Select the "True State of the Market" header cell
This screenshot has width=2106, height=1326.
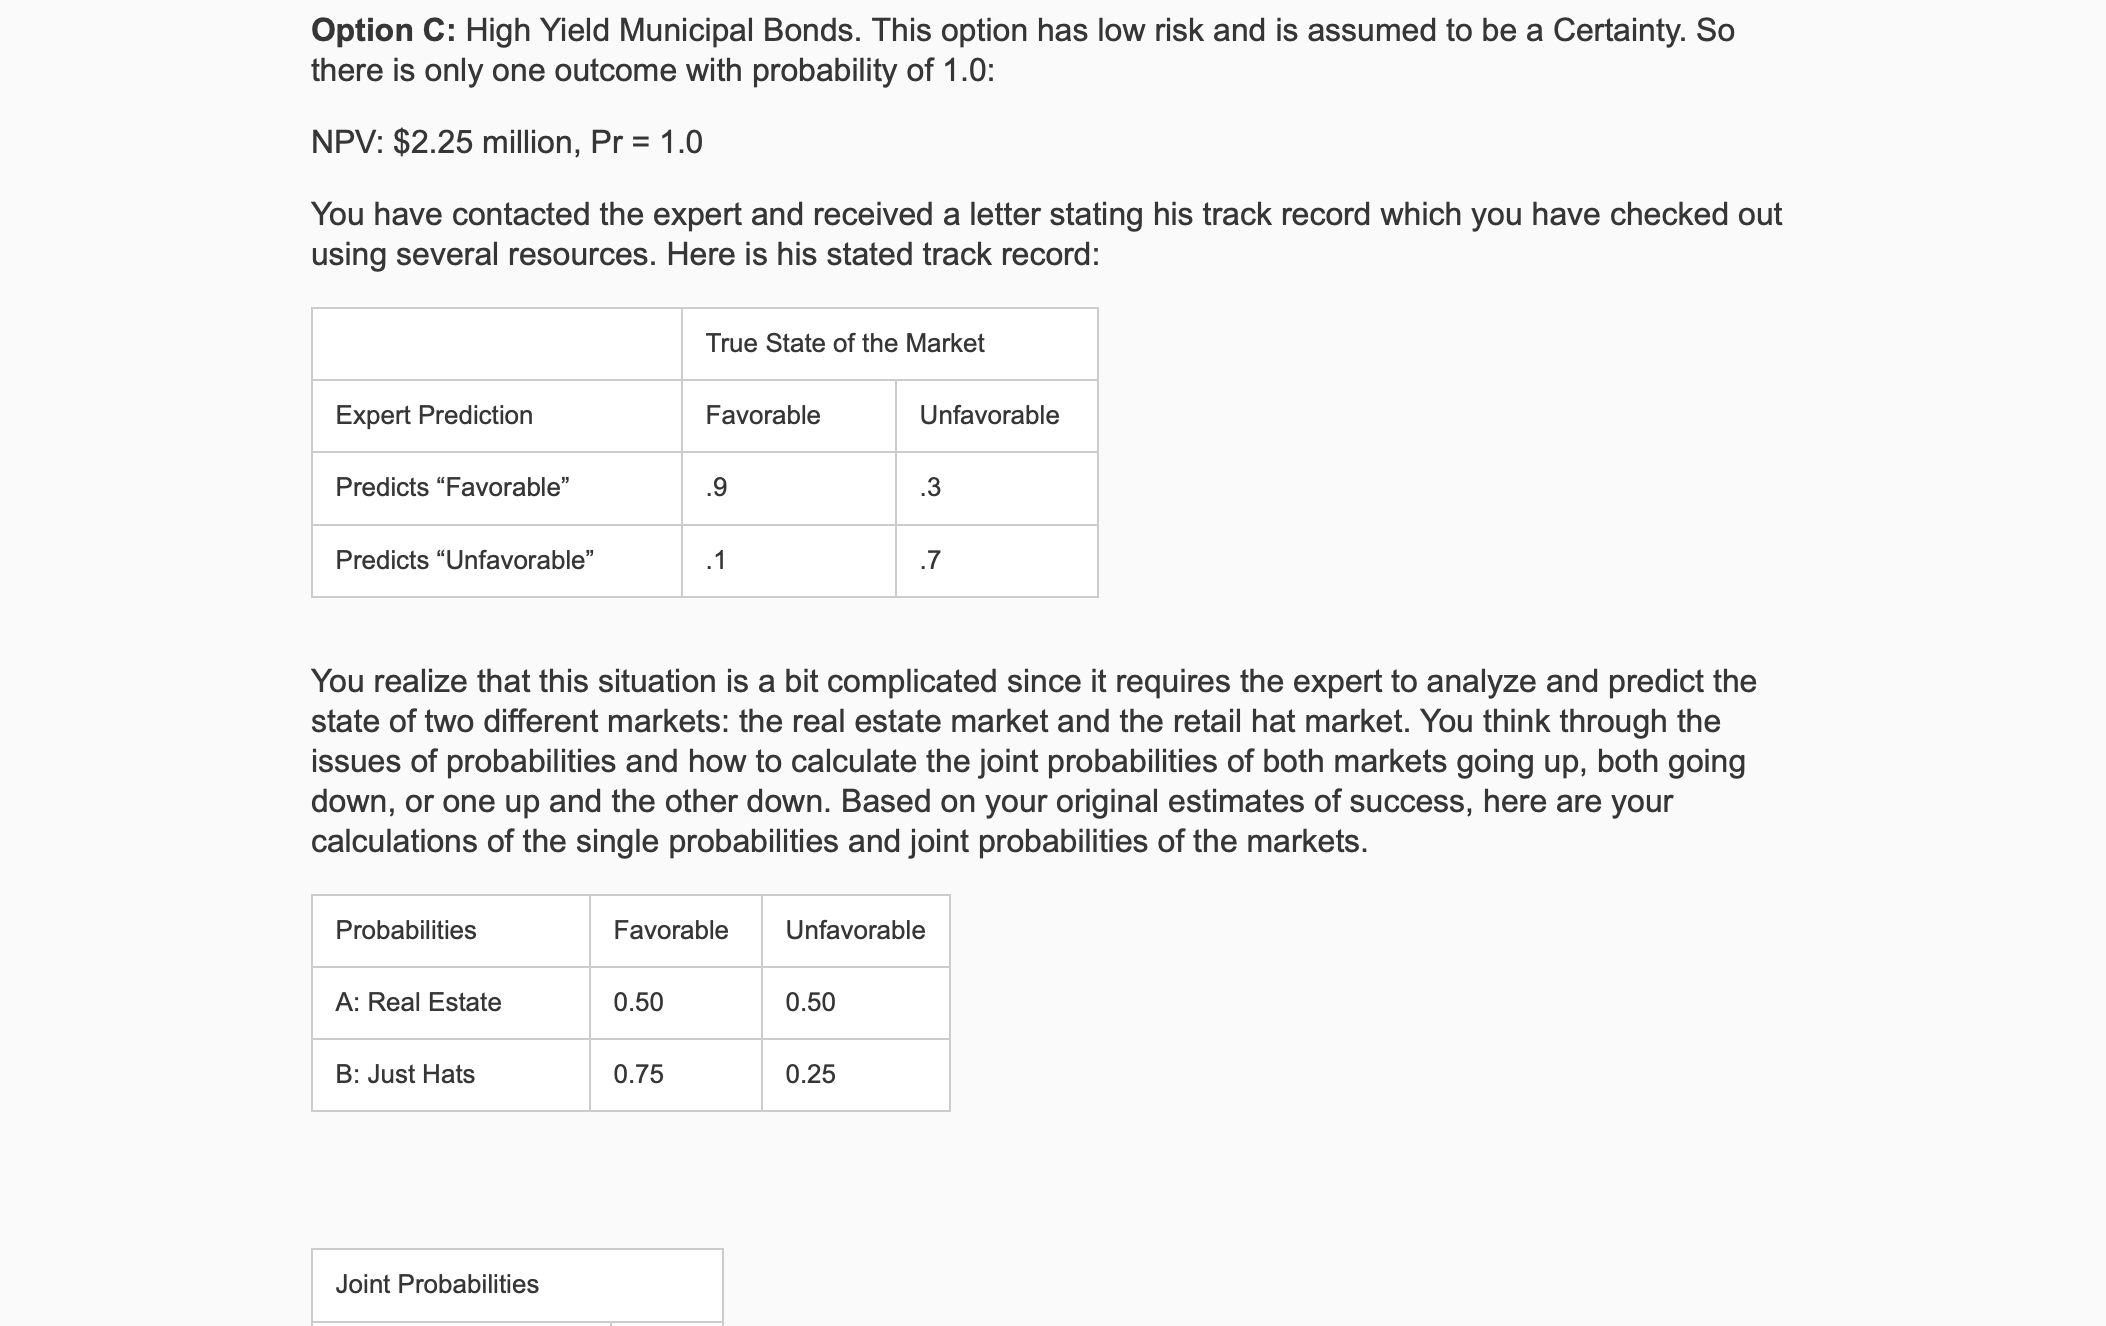(889, 344)
